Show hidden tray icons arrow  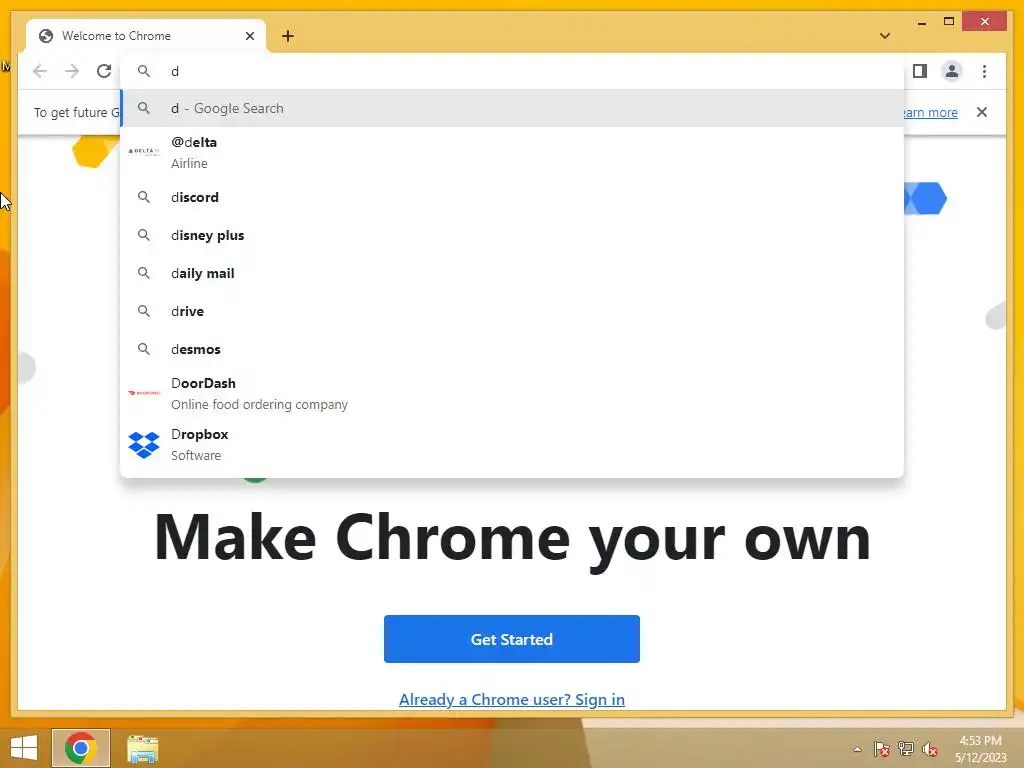pyautogui.click(x=857, y=749)
